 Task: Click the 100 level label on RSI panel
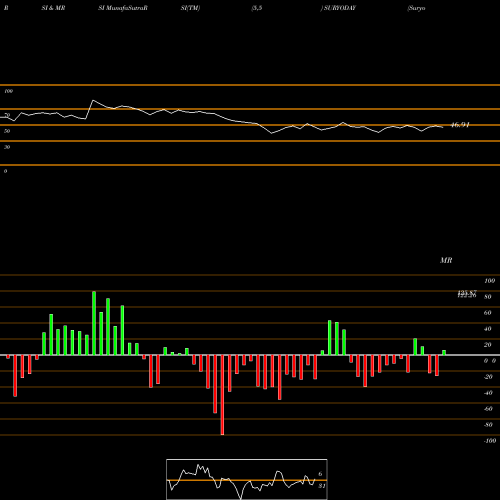click(8, 91)
